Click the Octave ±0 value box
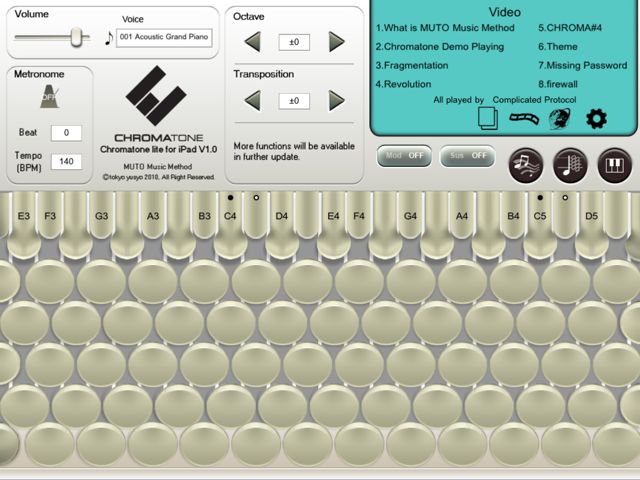The image size is (640, 480). 294,42
